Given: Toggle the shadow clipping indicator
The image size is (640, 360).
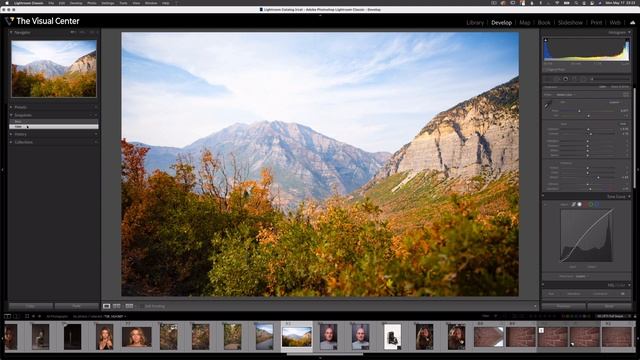Looking at the screenshot, I should tap(546, 40).
